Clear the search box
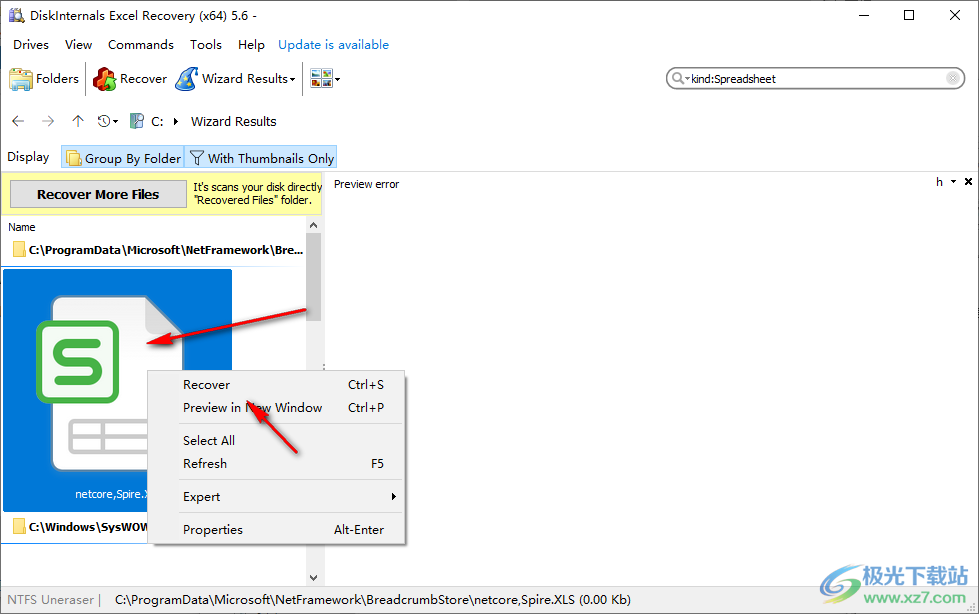 [953, 78]
